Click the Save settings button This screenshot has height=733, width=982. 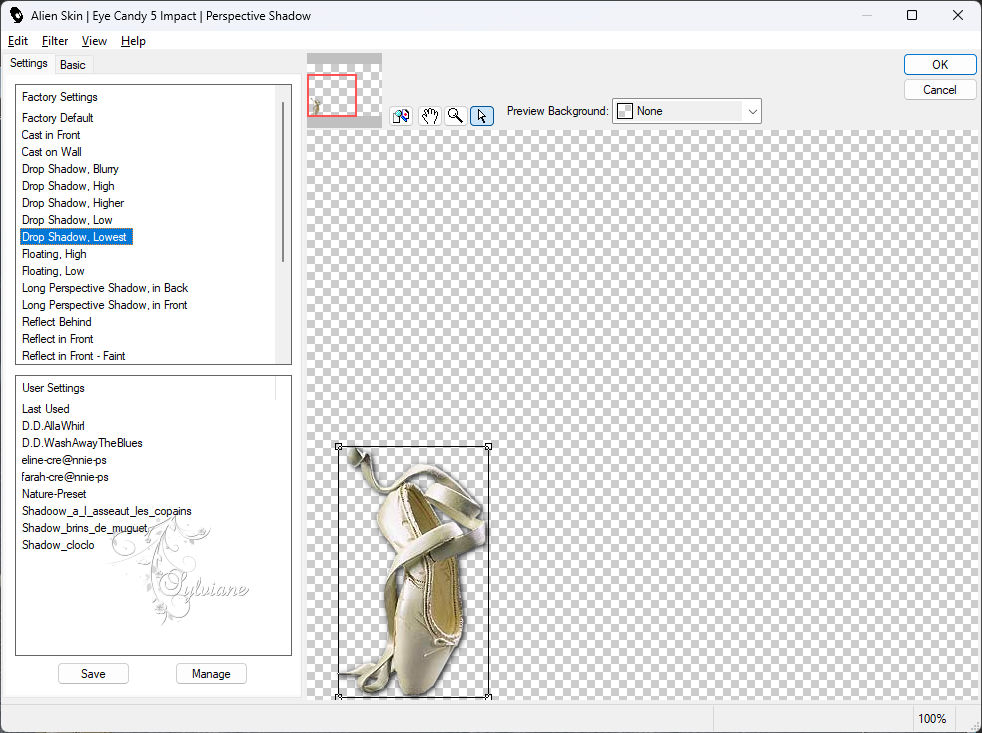[x=93, y=673]
